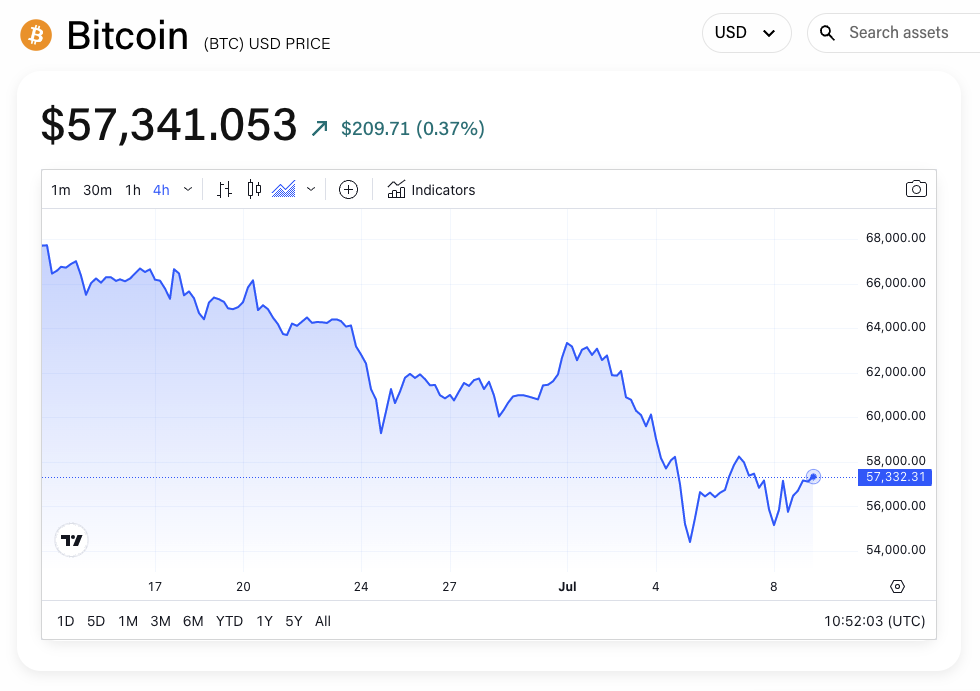Click the search magnifier icon

coord(827,32)
